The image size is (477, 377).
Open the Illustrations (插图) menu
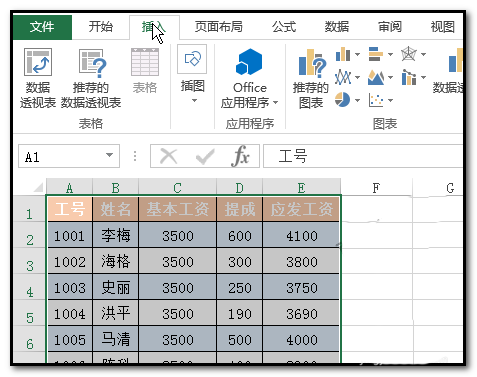click(x=192, y=74)
